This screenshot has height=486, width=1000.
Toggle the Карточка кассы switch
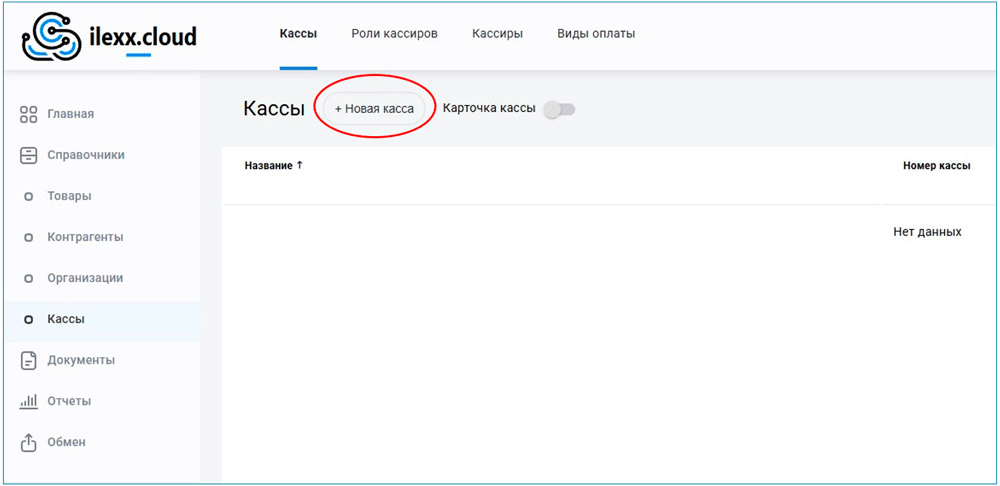pyautogui.click(x=559, y=109)
